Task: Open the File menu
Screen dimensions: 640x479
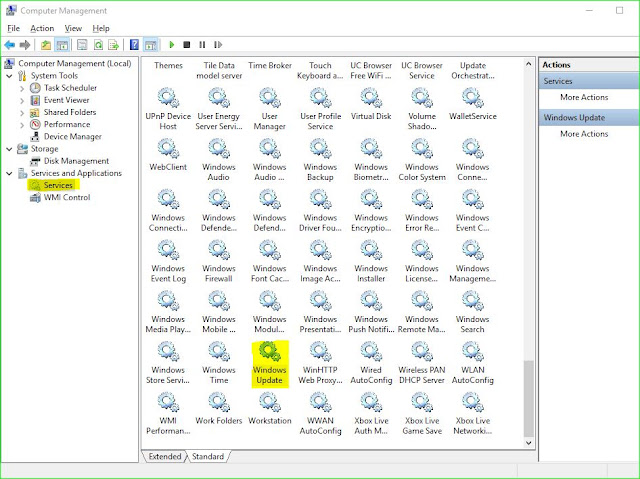Action: click(x=13, y=29)
